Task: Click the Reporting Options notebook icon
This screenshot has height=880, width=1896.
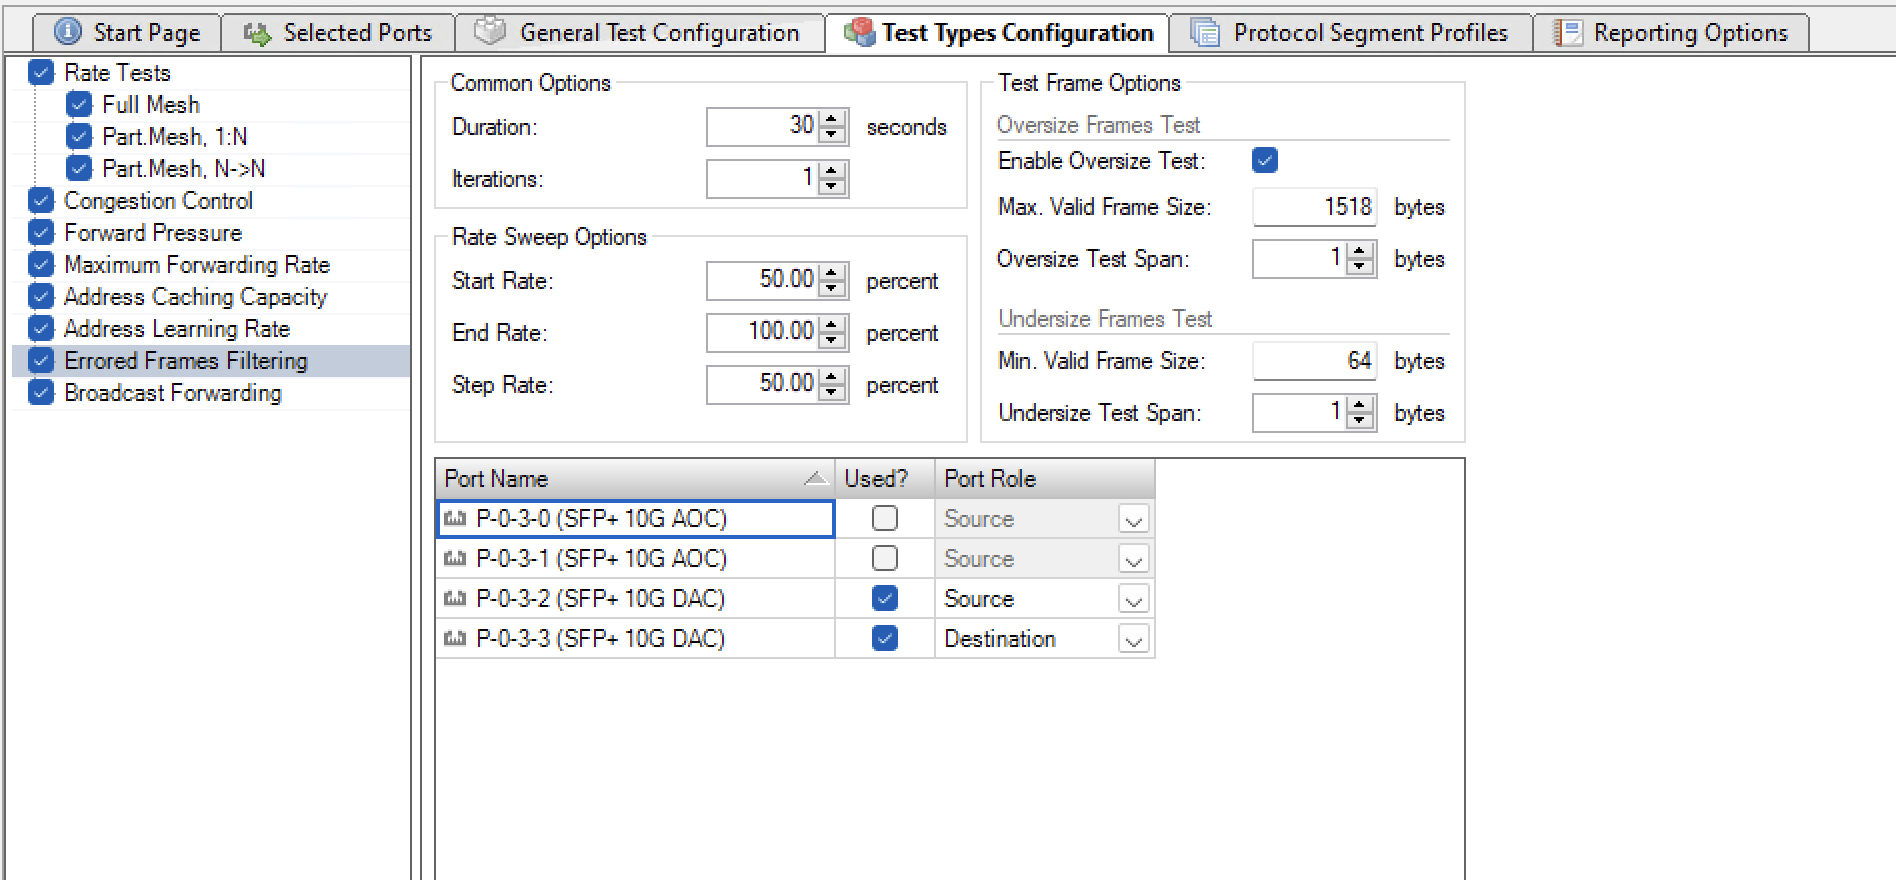Action: coord(1567,33)
